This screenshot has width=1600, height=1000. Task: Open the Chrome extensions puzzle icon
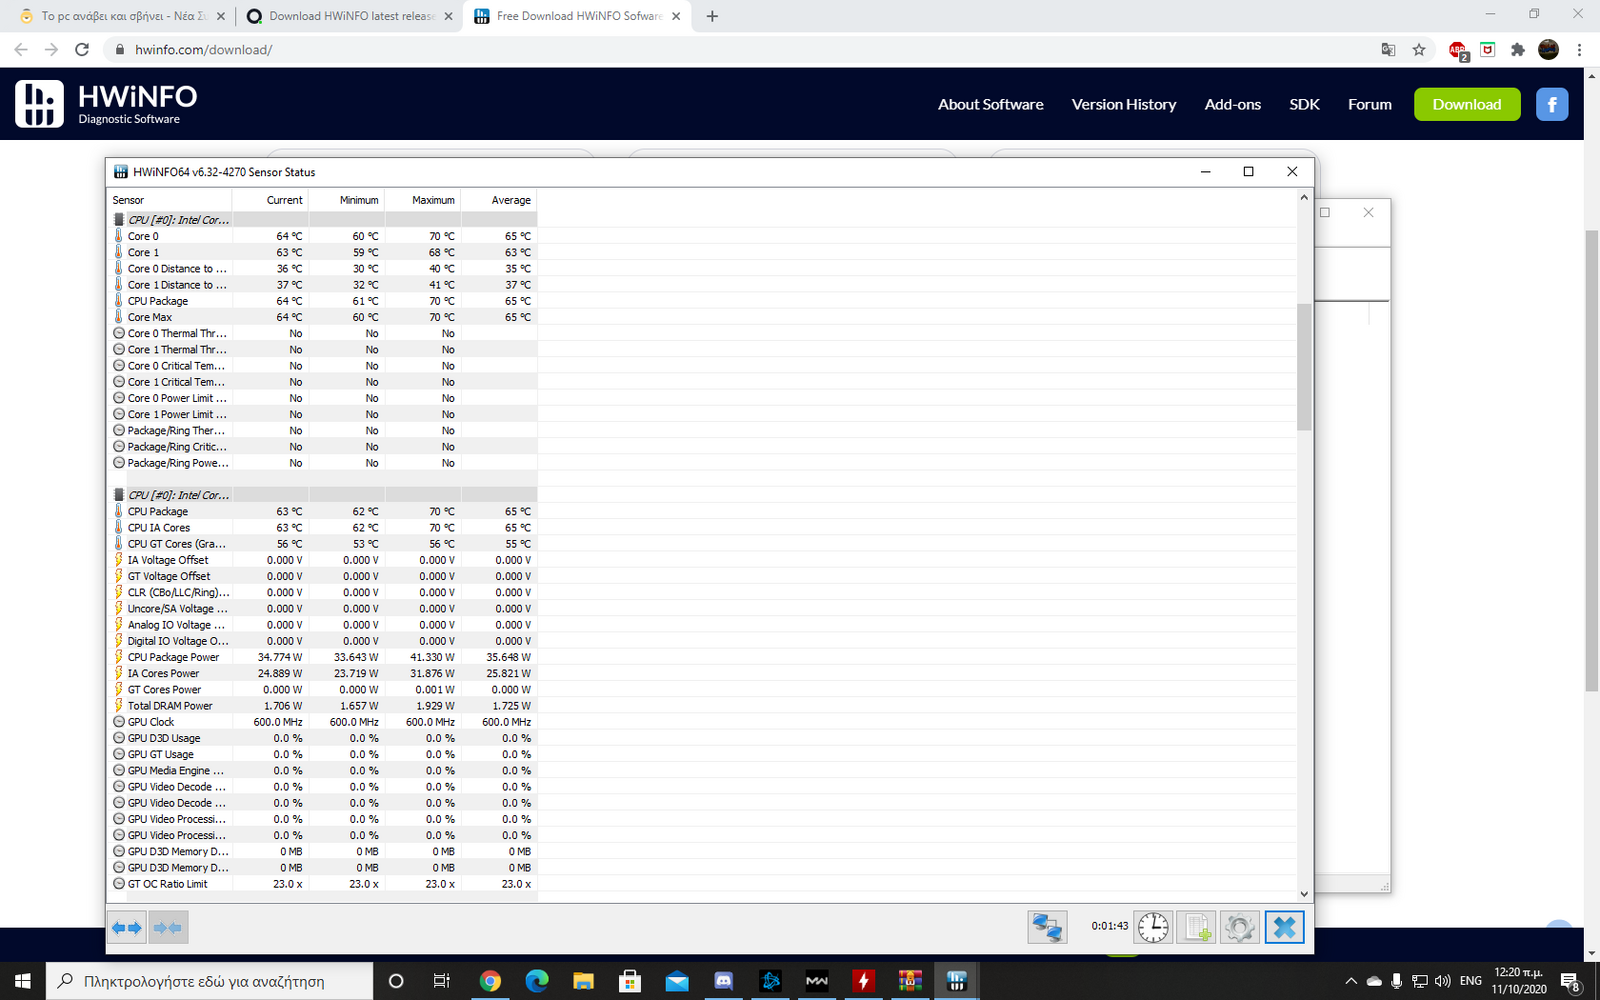coord(1518,49)
